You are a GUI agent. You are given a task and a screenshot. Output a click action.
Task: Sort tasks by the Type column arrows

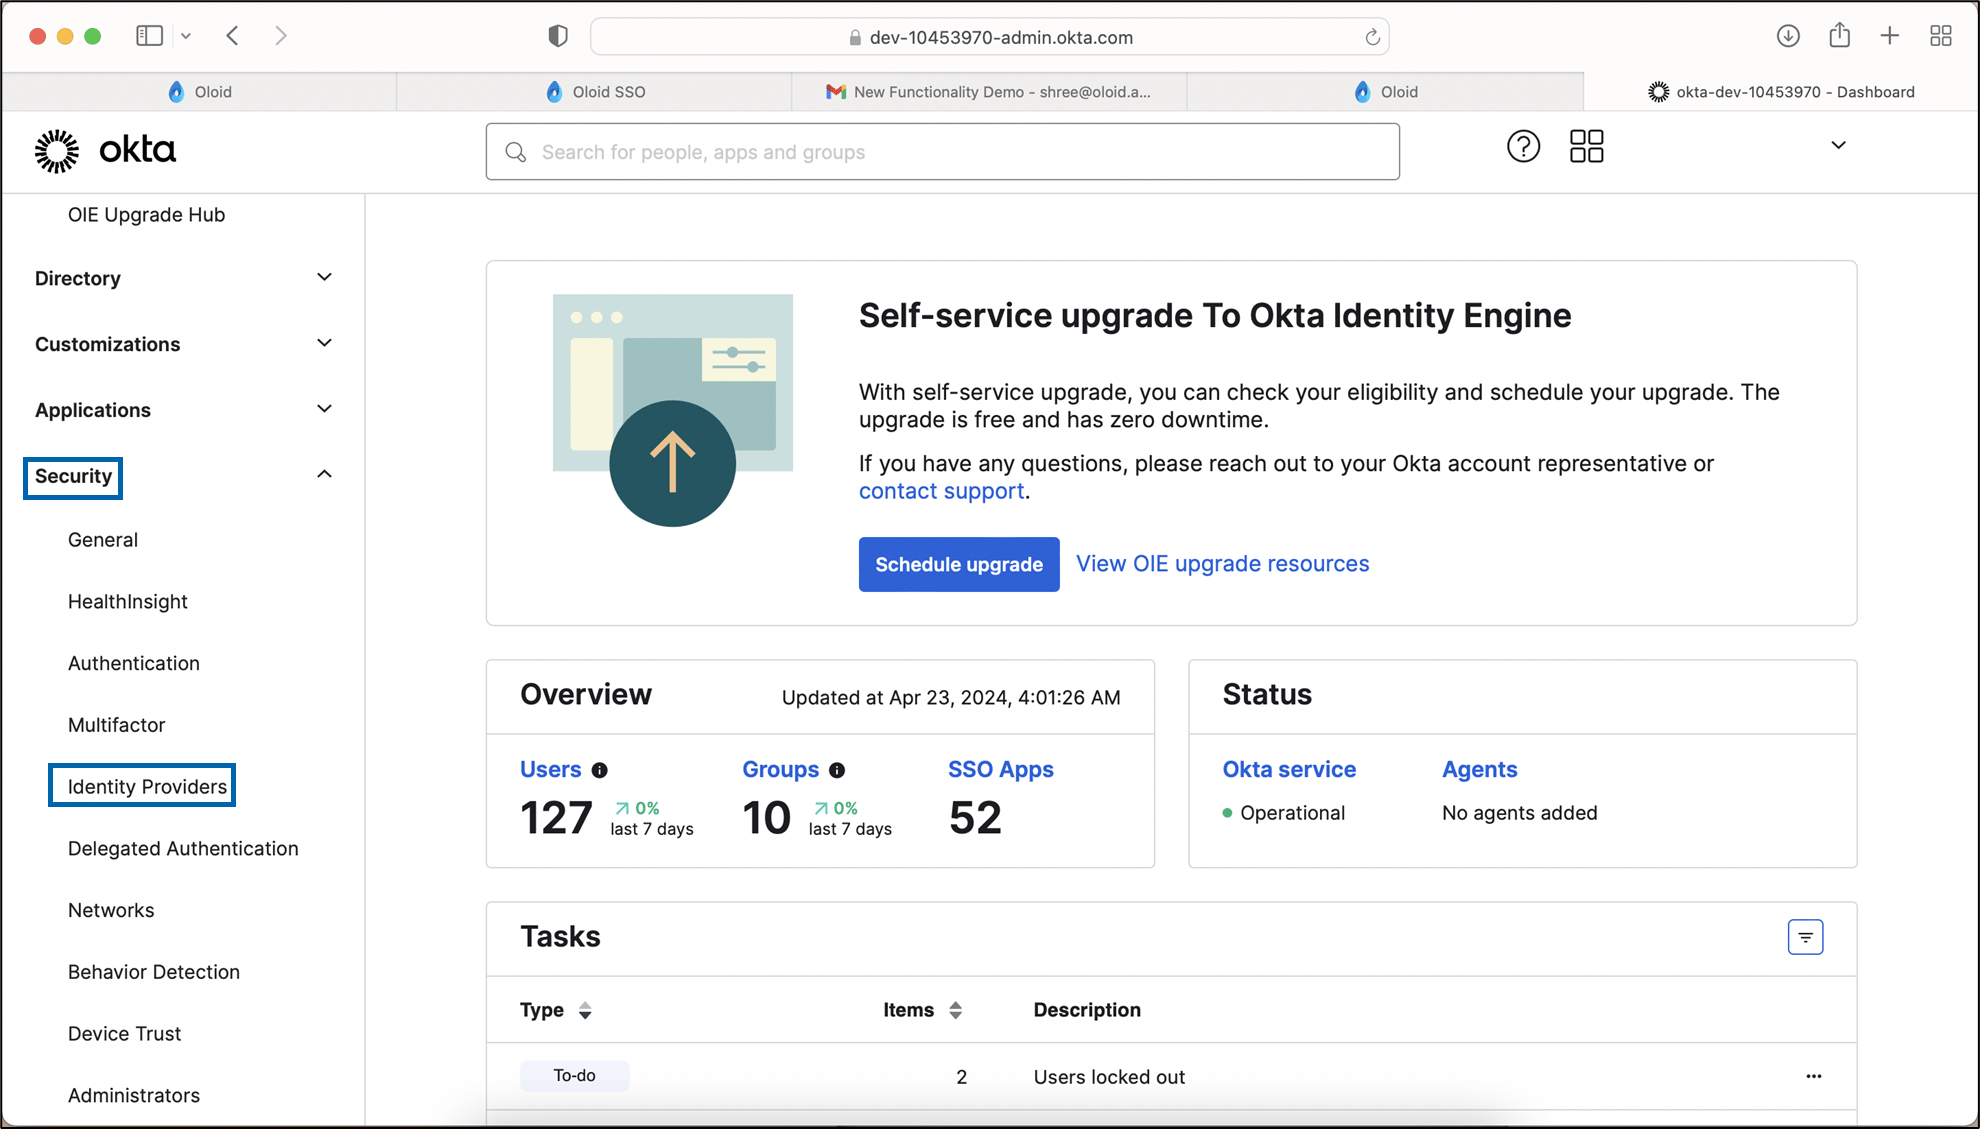point(585,1011)
